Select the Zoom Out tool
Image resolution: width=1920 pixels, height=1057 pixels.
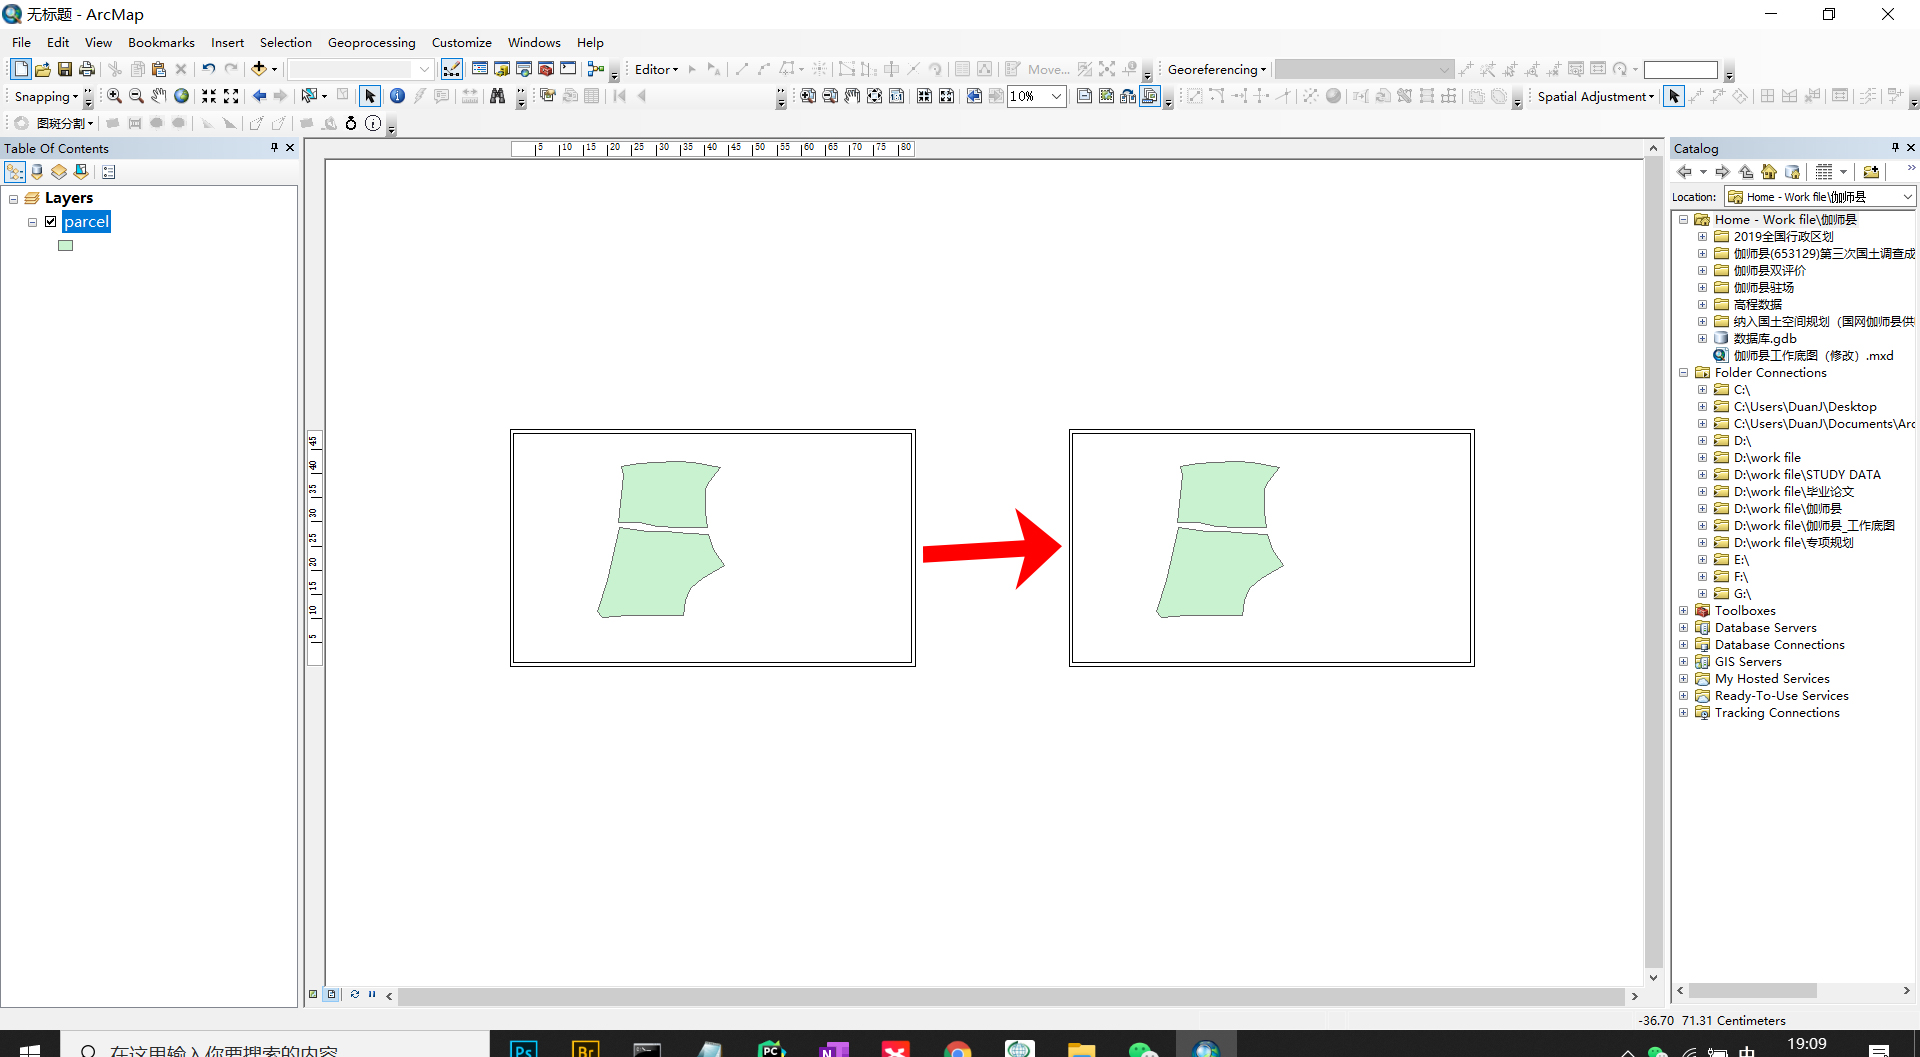tap(136, 96)
